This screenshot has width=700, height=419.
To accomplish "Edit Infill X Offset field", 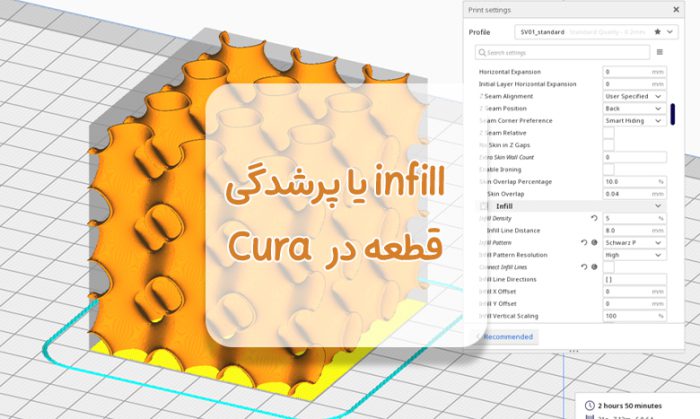I will [634, 291].
